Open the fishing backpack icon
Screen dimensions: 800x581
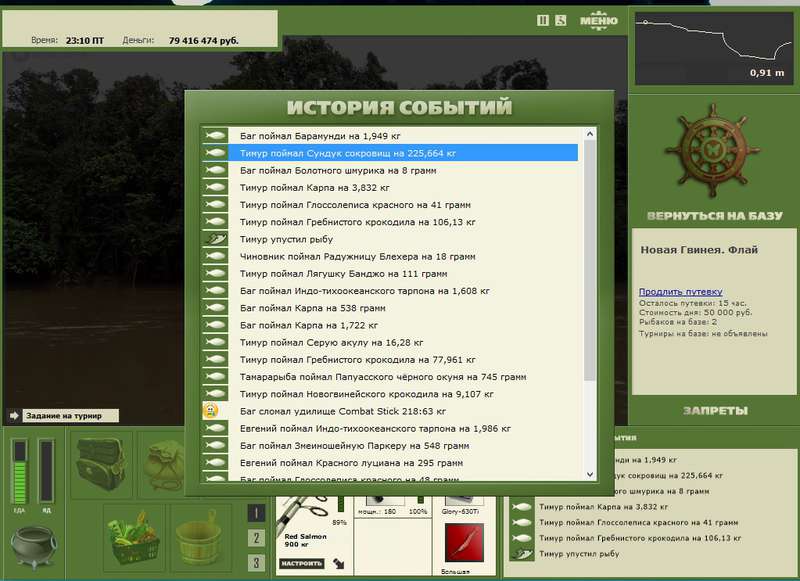[102, 464]
